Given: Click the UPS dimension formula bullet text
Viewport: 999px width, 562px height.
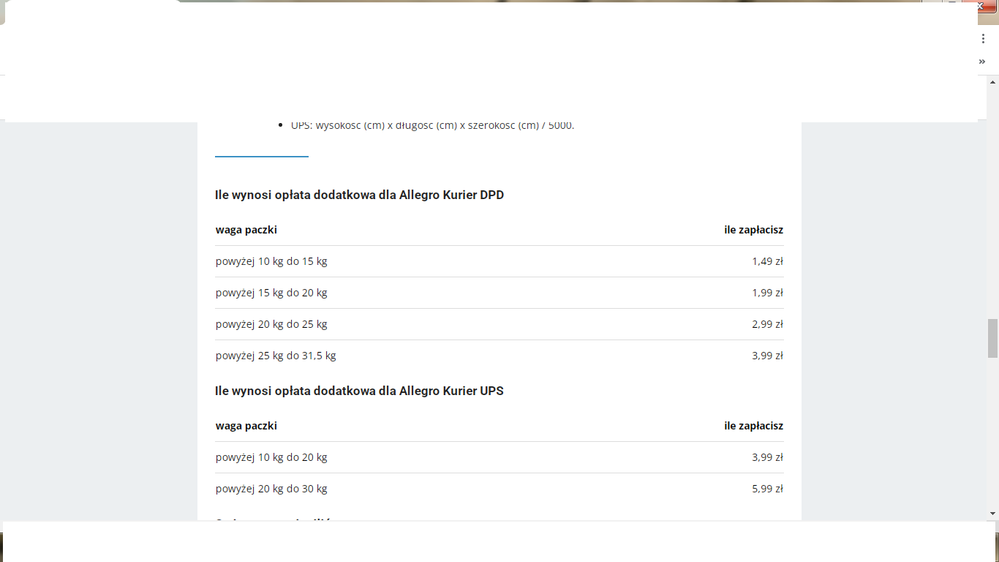Looking at the screenshot, I should (433, 126).
